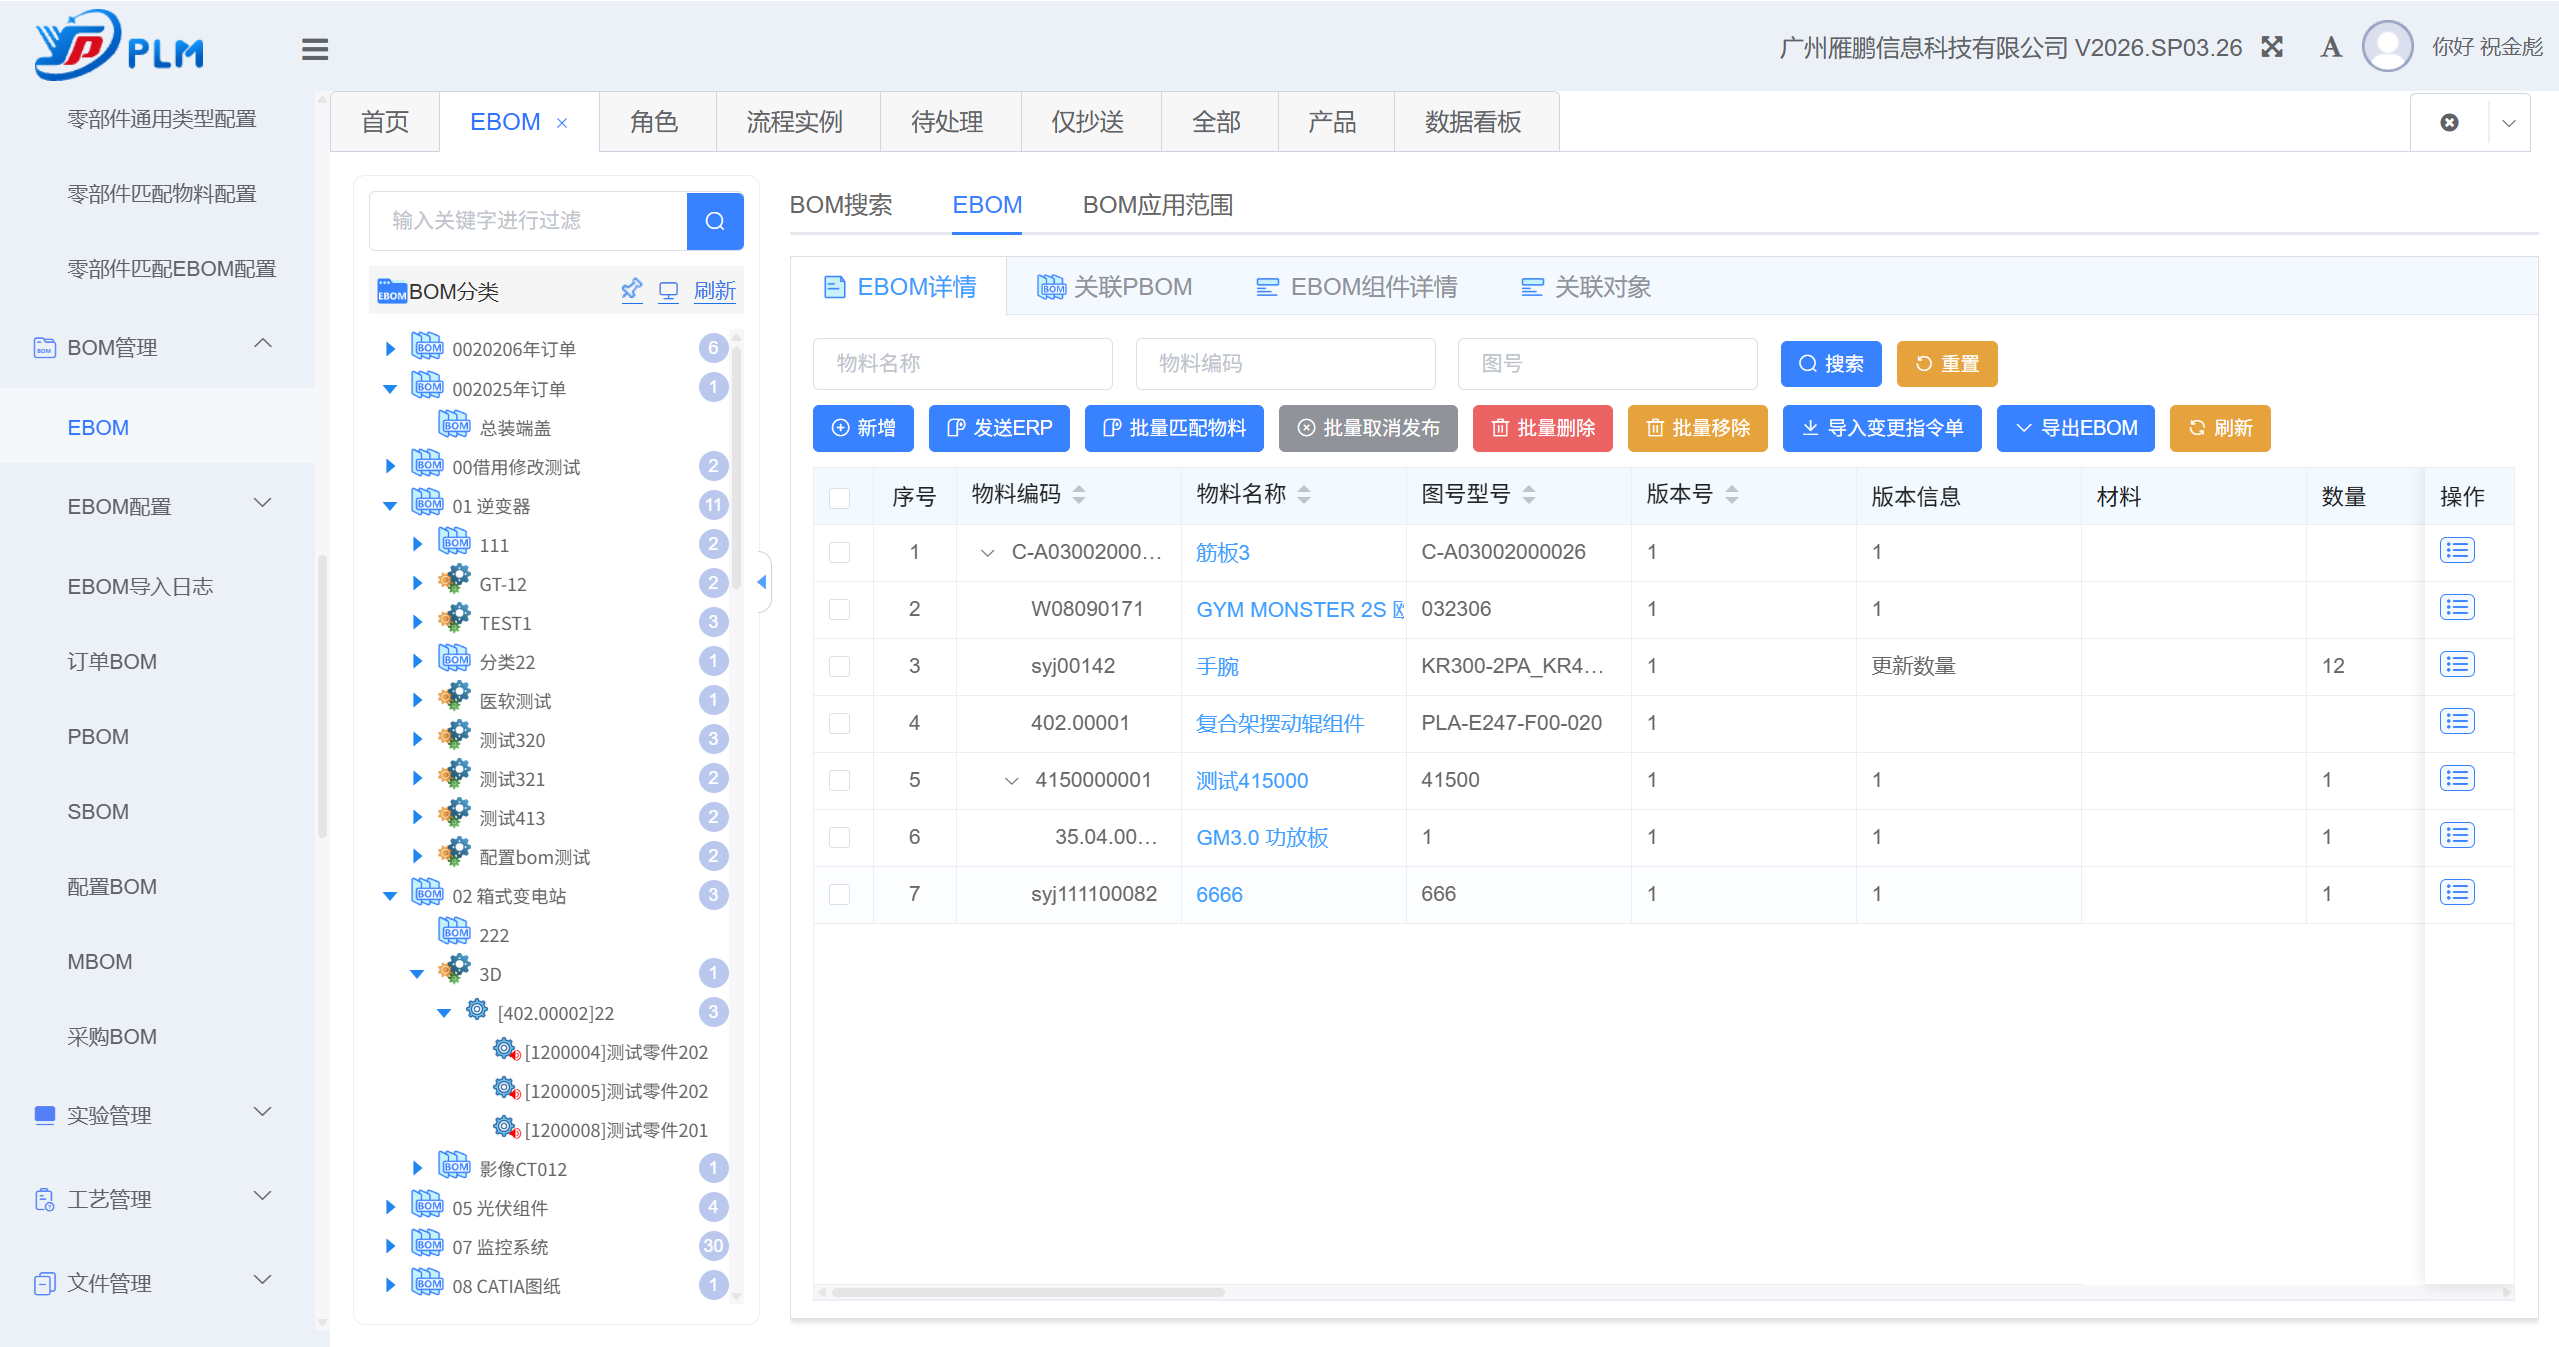Click the magnifier search button in tree filter
Viewport: 2559px width, 1347px height.
[715, 221]
